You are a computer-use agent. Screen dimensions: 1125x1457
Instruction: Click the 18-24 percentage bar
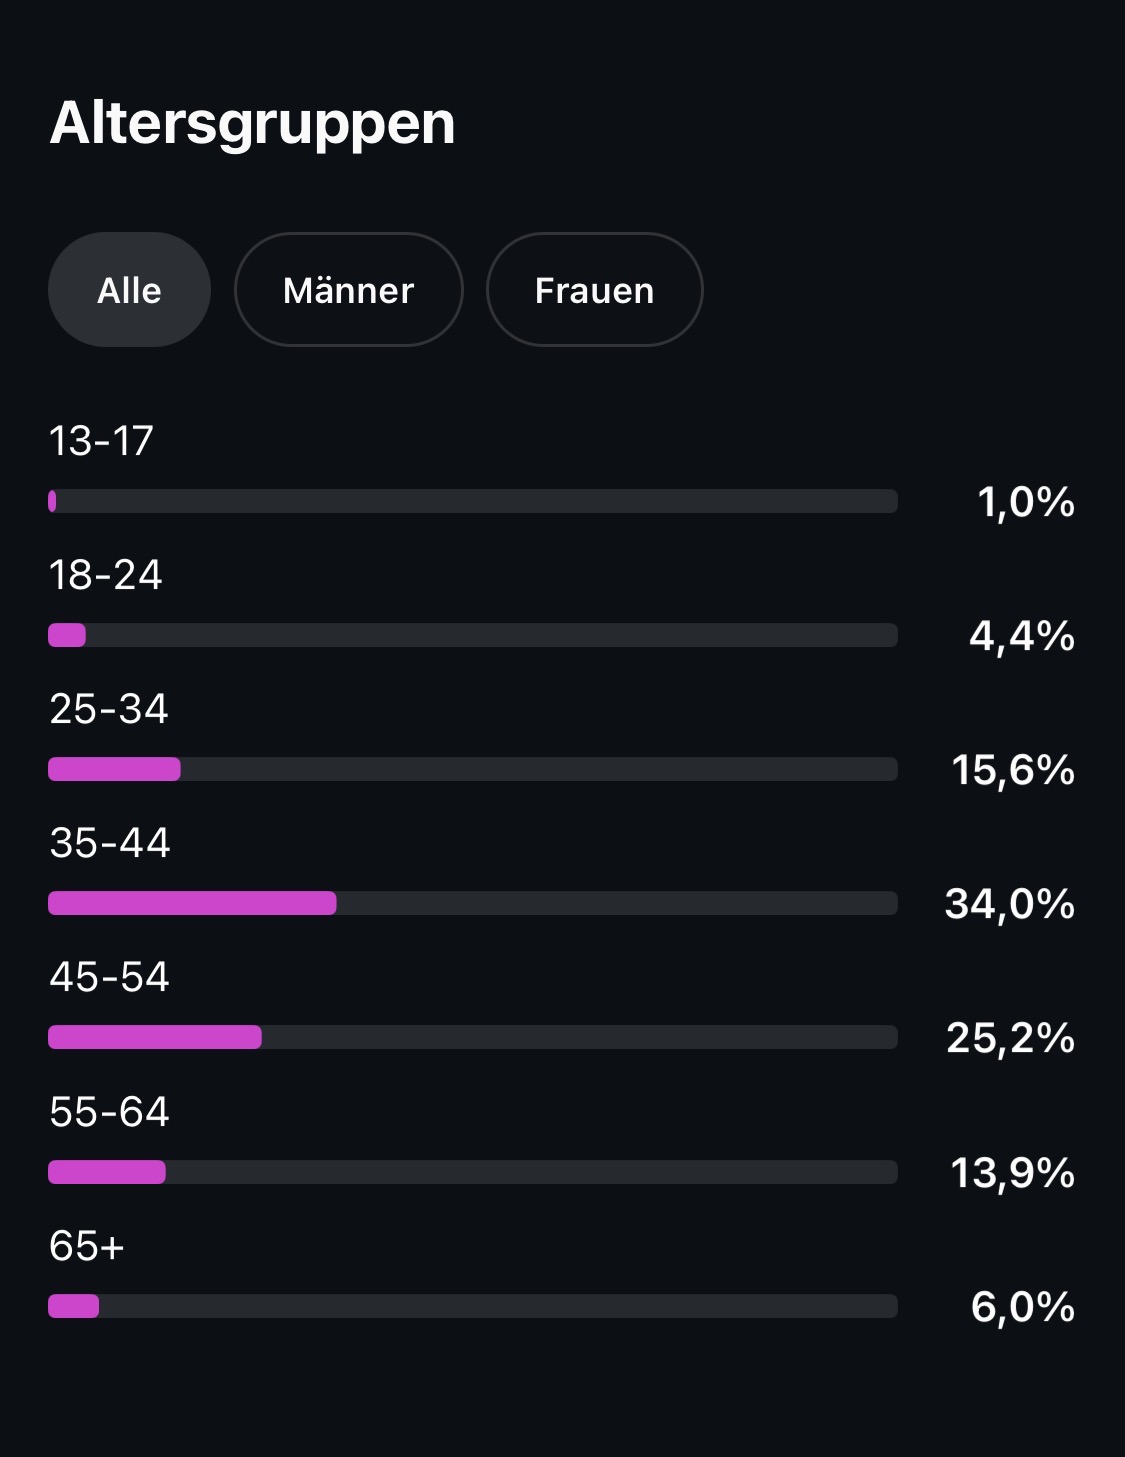(472, 635)
